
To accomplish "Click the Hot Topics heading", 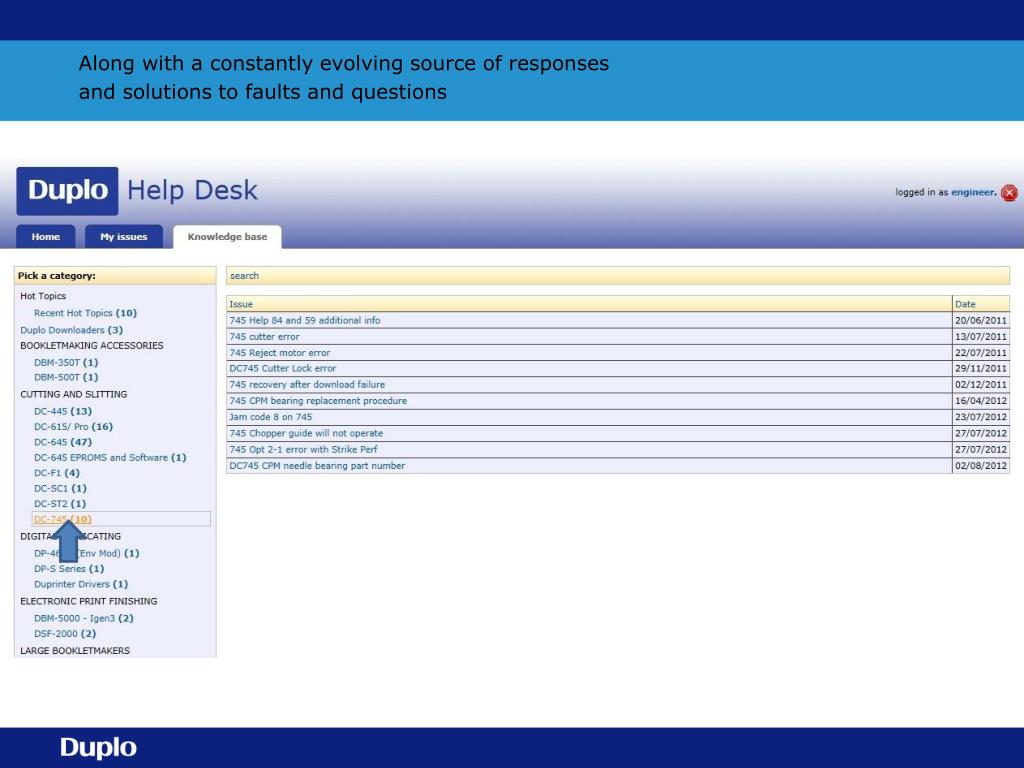I will [43, 296].
